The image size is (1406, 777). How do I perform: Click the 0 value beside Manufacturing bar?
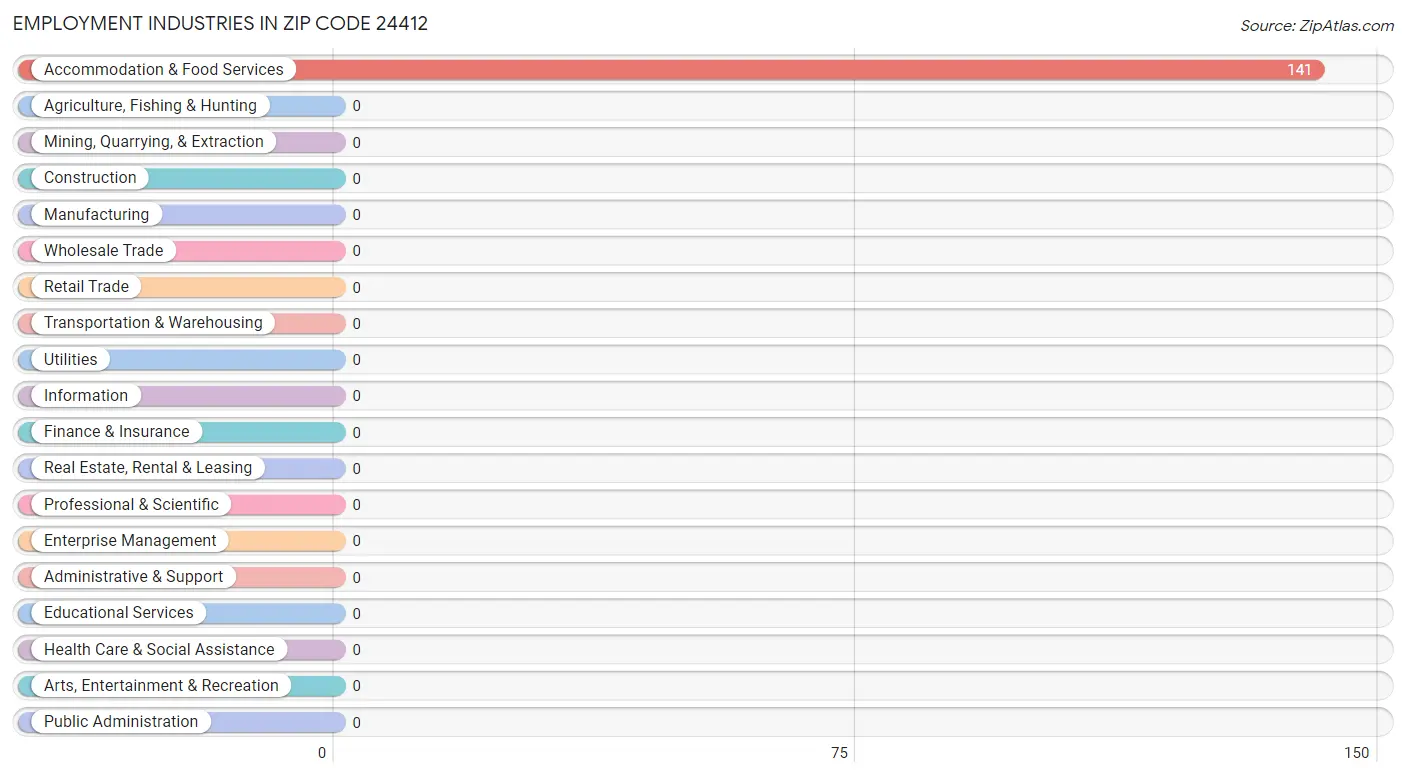tap(356, 215)
